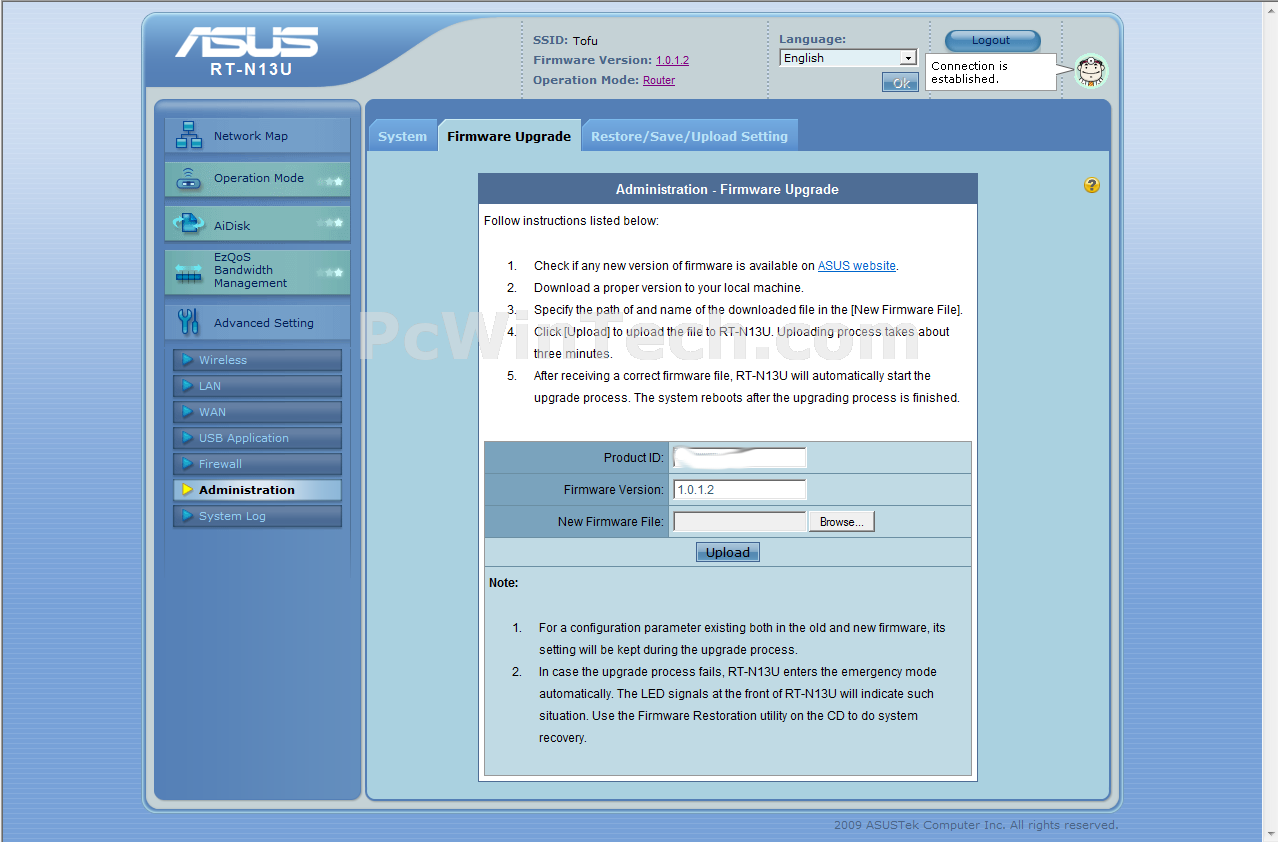Viewport: 1278px width, 842px height.
Task: Click the New Firmware File path field
Action: (740, 522)
